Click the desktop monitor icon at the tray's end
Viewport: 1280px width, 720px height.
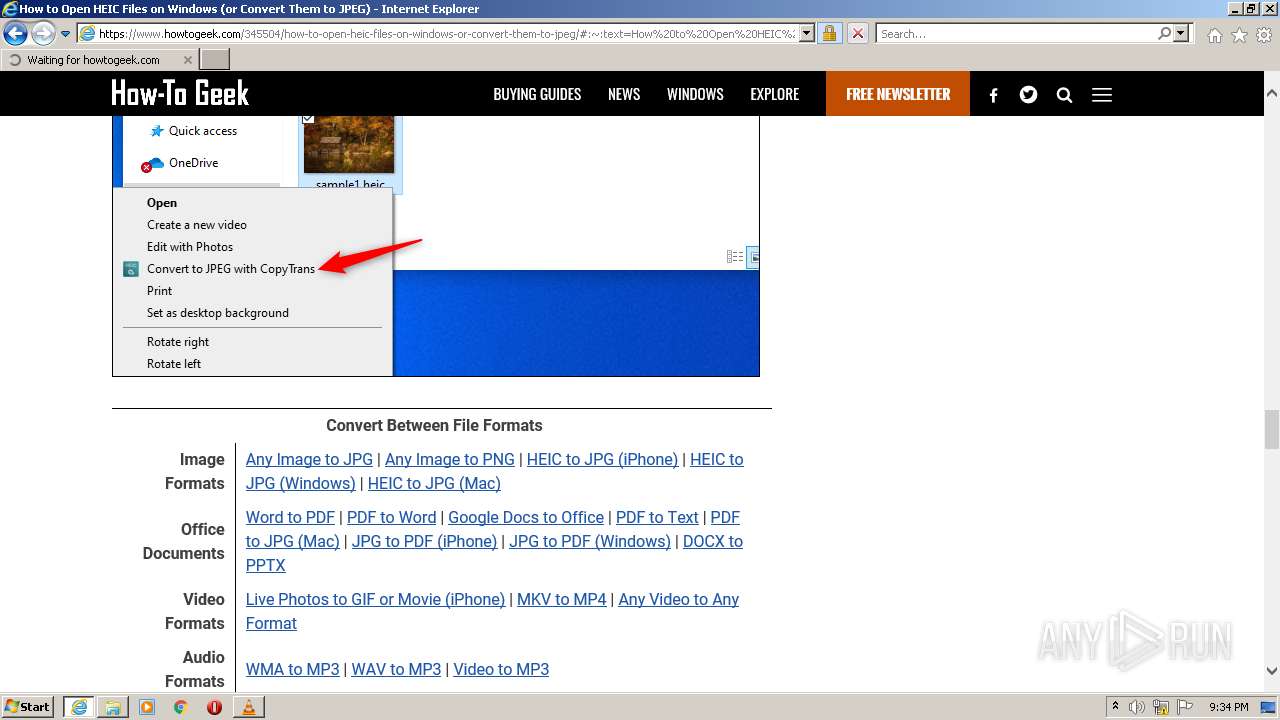pyautogui.click(x=1270, y=707)
